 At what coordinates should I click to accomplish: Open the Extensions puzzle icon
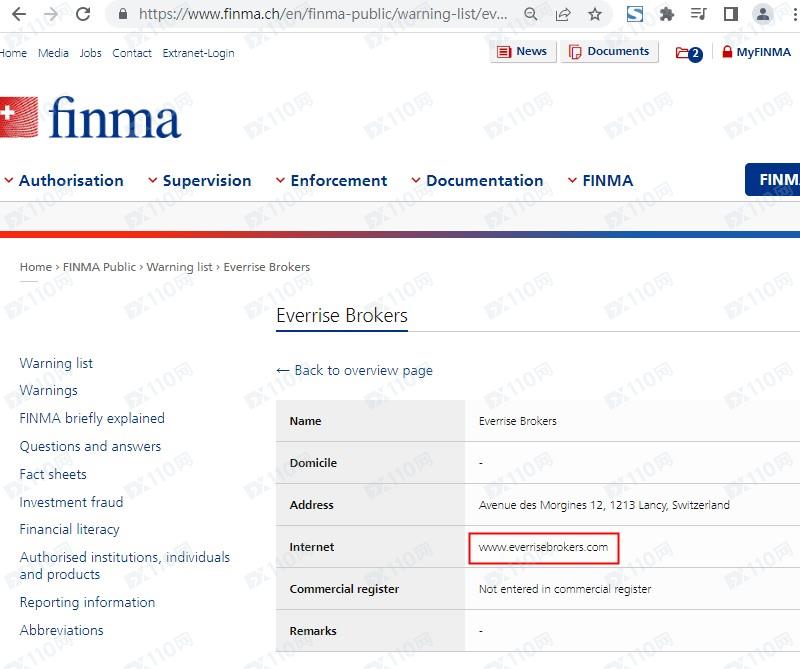click(x=667, y=14)
